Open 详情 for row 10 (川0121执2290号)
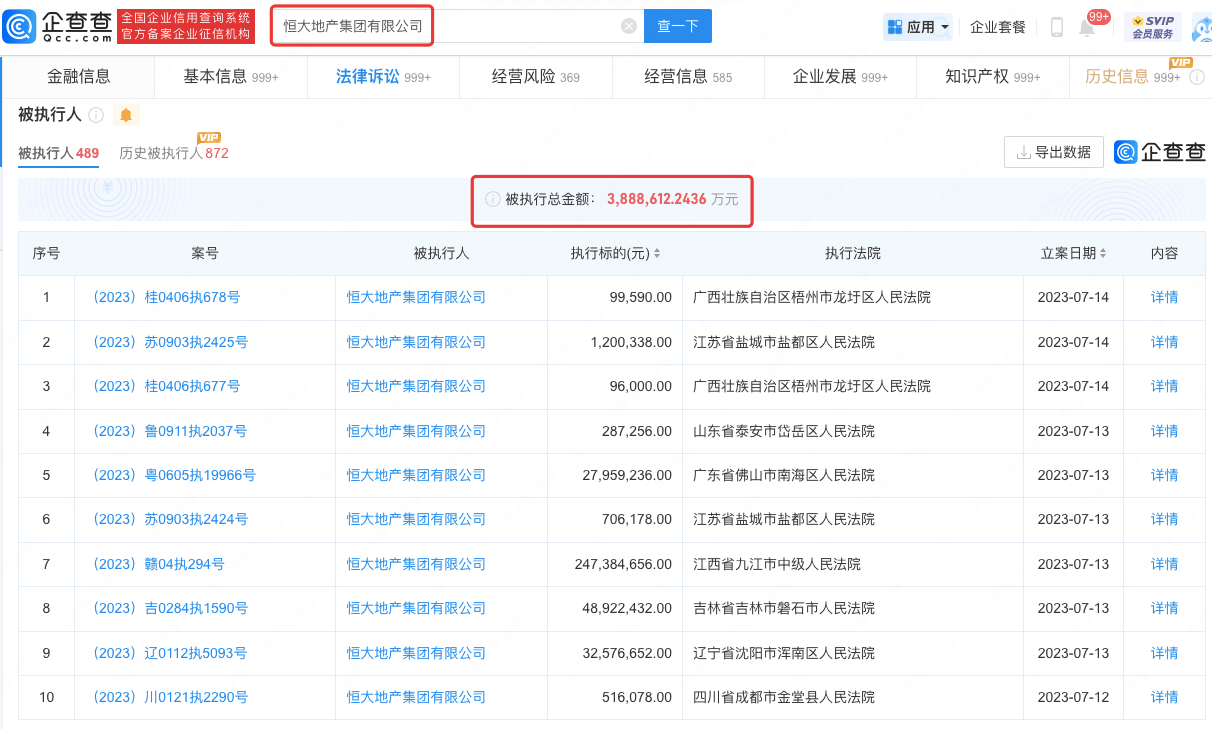 click(x=1164, y=697)
